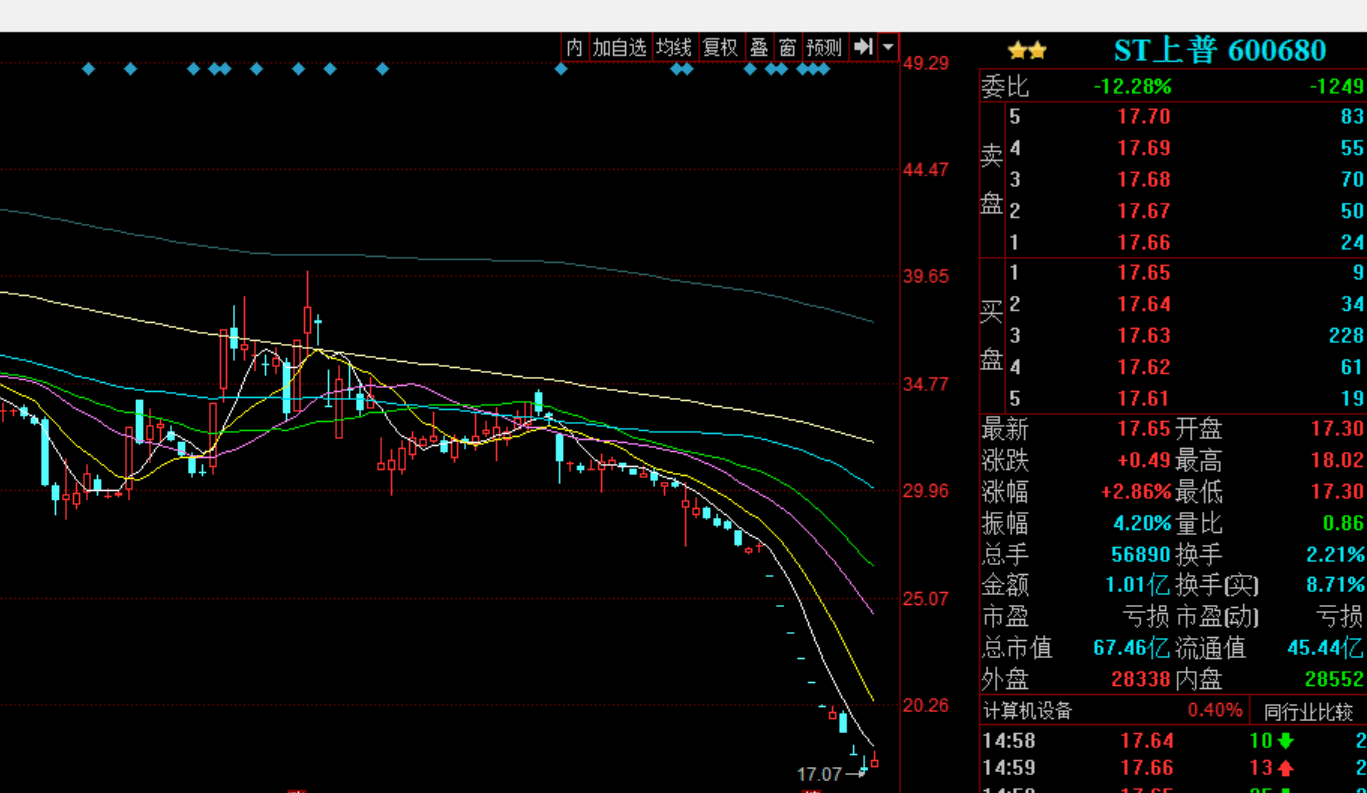The width and height of the screenshot is (1367, 793).
Task: Click the 14:59 trade row price 17.66
Action: pyautogui.click(x=1146, y=768)
